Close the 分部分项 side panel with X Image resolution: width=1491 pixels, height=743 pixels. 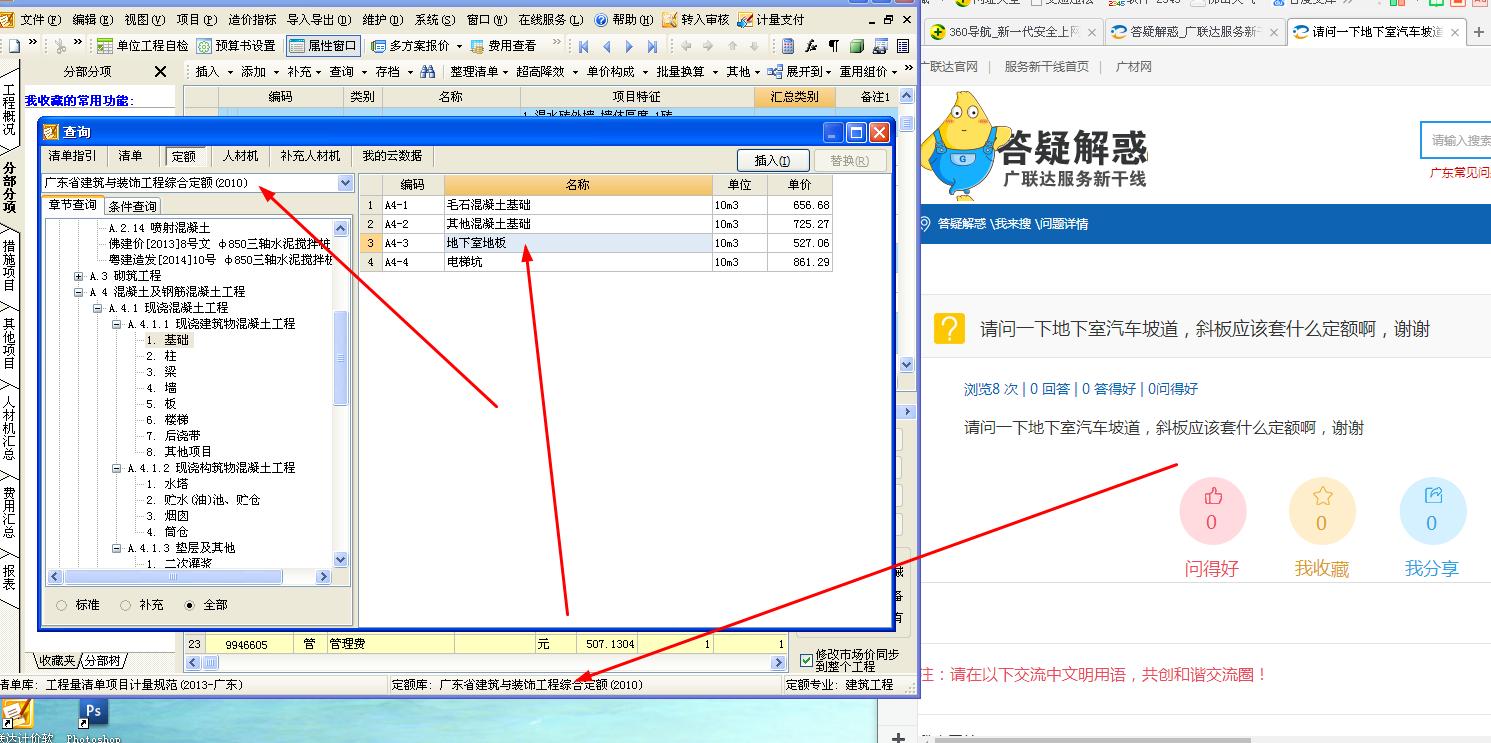coord(160,72)
